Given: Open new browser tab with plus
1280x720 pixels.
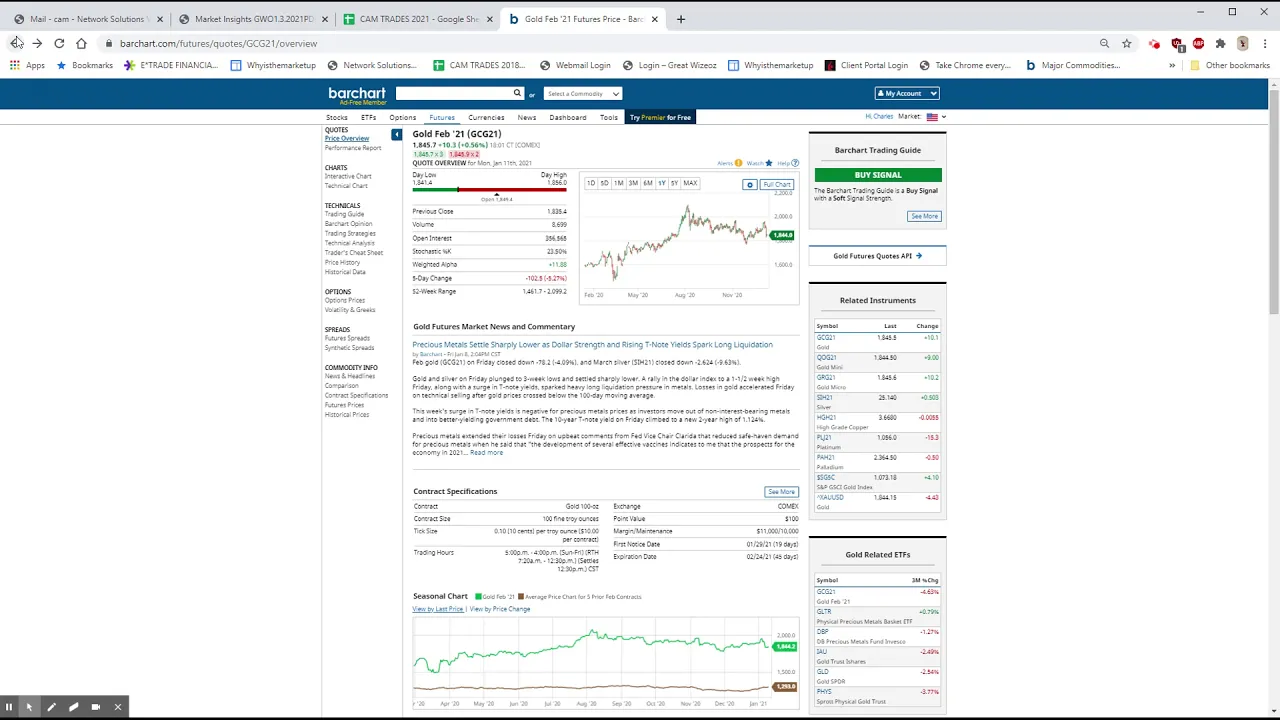Looking at the screenshot, I should [x=681, y=19].
